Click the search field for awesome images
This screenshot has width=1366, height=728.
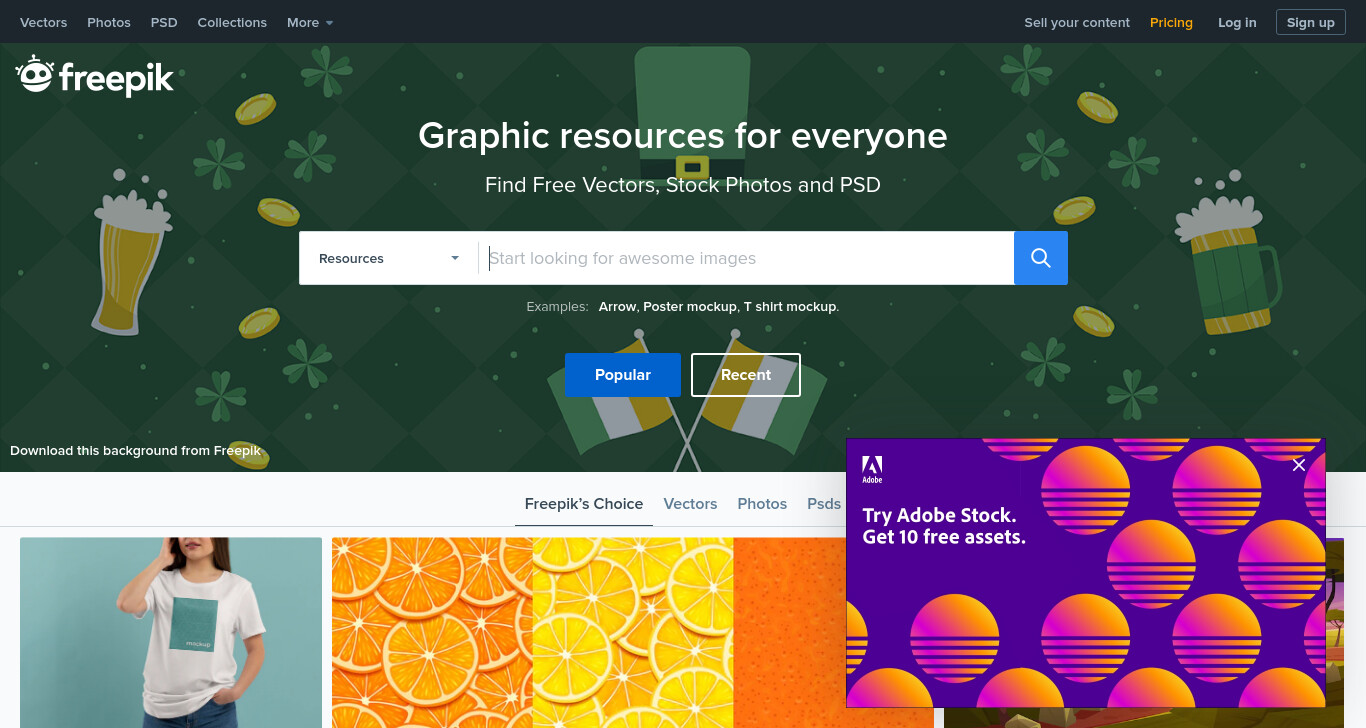746,258
